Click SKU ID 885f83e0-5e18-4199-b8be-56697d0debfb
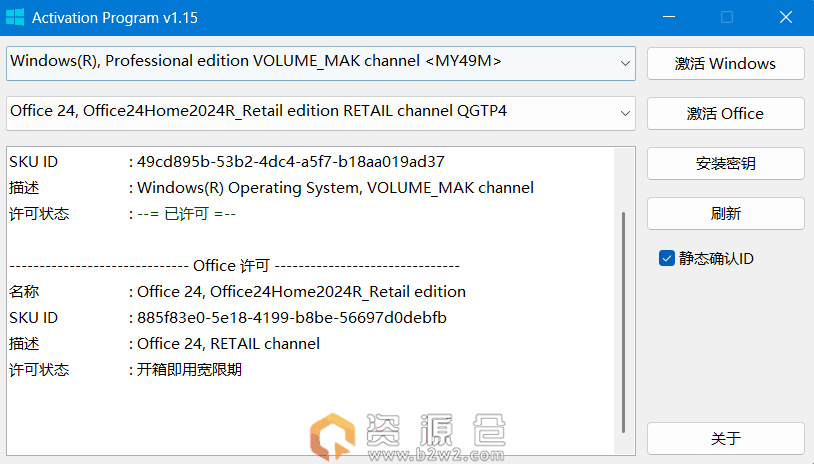Viewport: 814px width, 464px height. click(292, 318)
